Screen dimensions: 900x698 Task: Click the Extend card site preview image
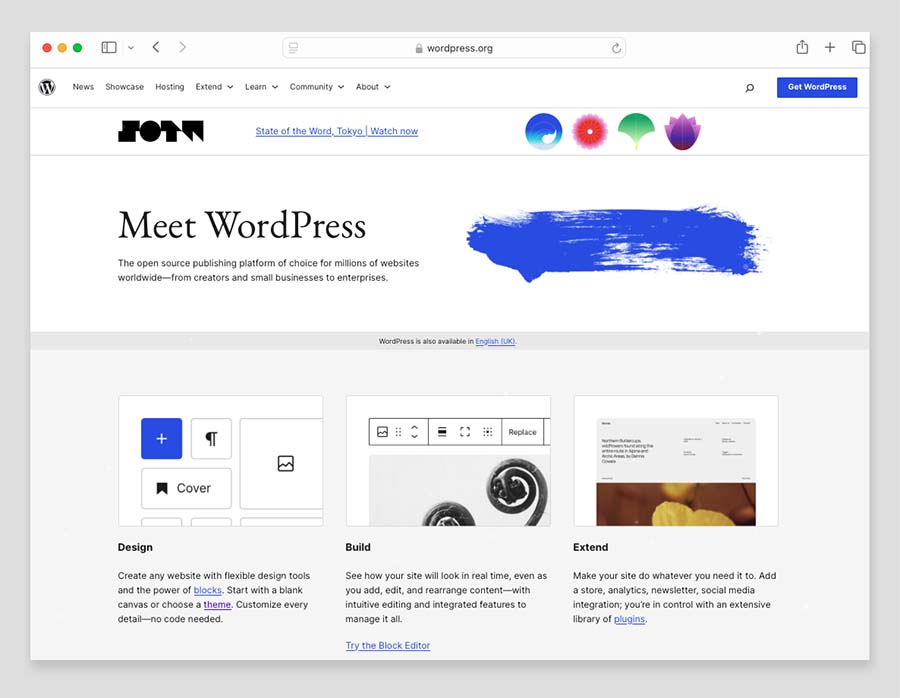pos(676,472)
